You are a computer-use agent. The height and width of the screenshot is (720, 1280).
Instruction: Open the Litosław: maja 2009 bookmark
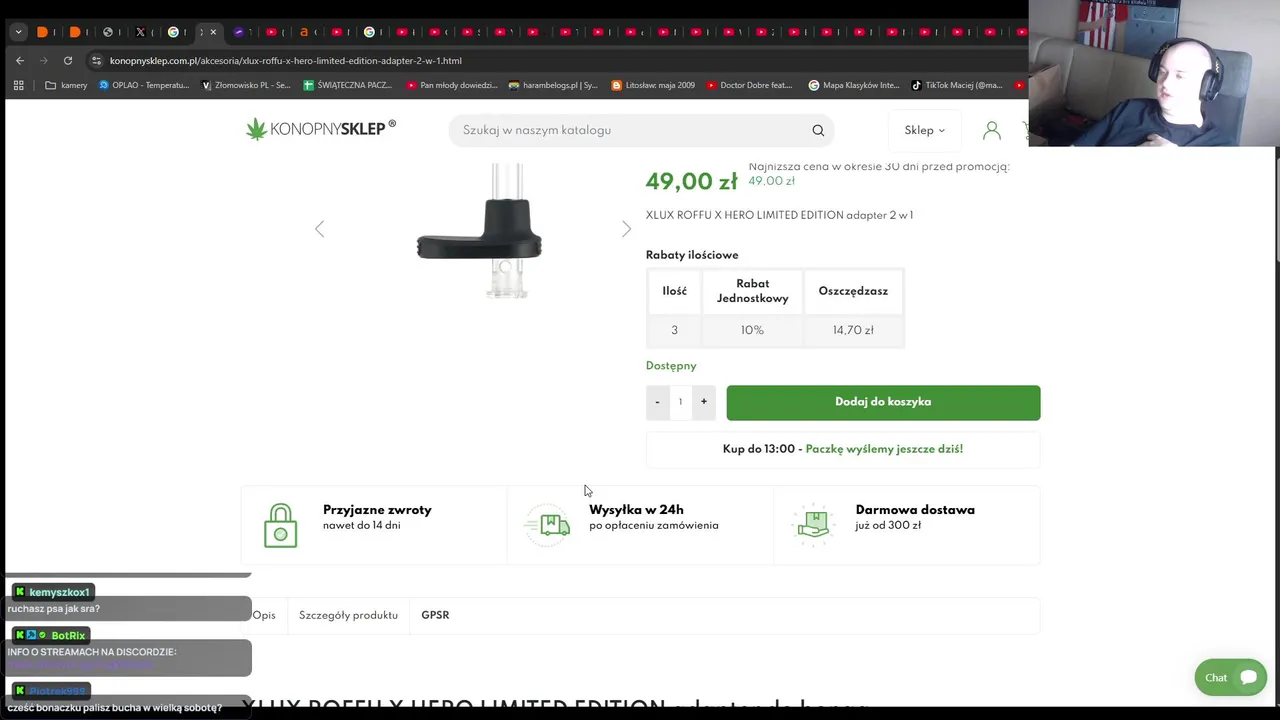click(x=654, y=85)
